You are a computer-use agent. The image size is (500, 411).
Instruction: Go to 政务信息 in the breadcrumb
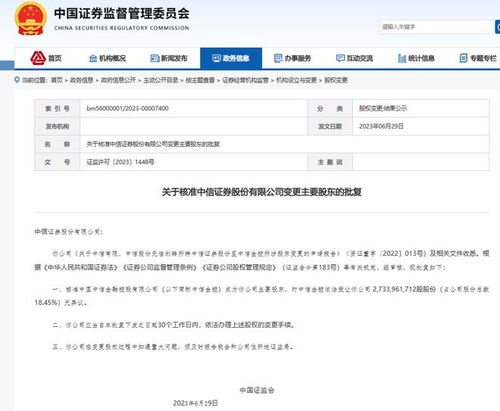[82, 80]
